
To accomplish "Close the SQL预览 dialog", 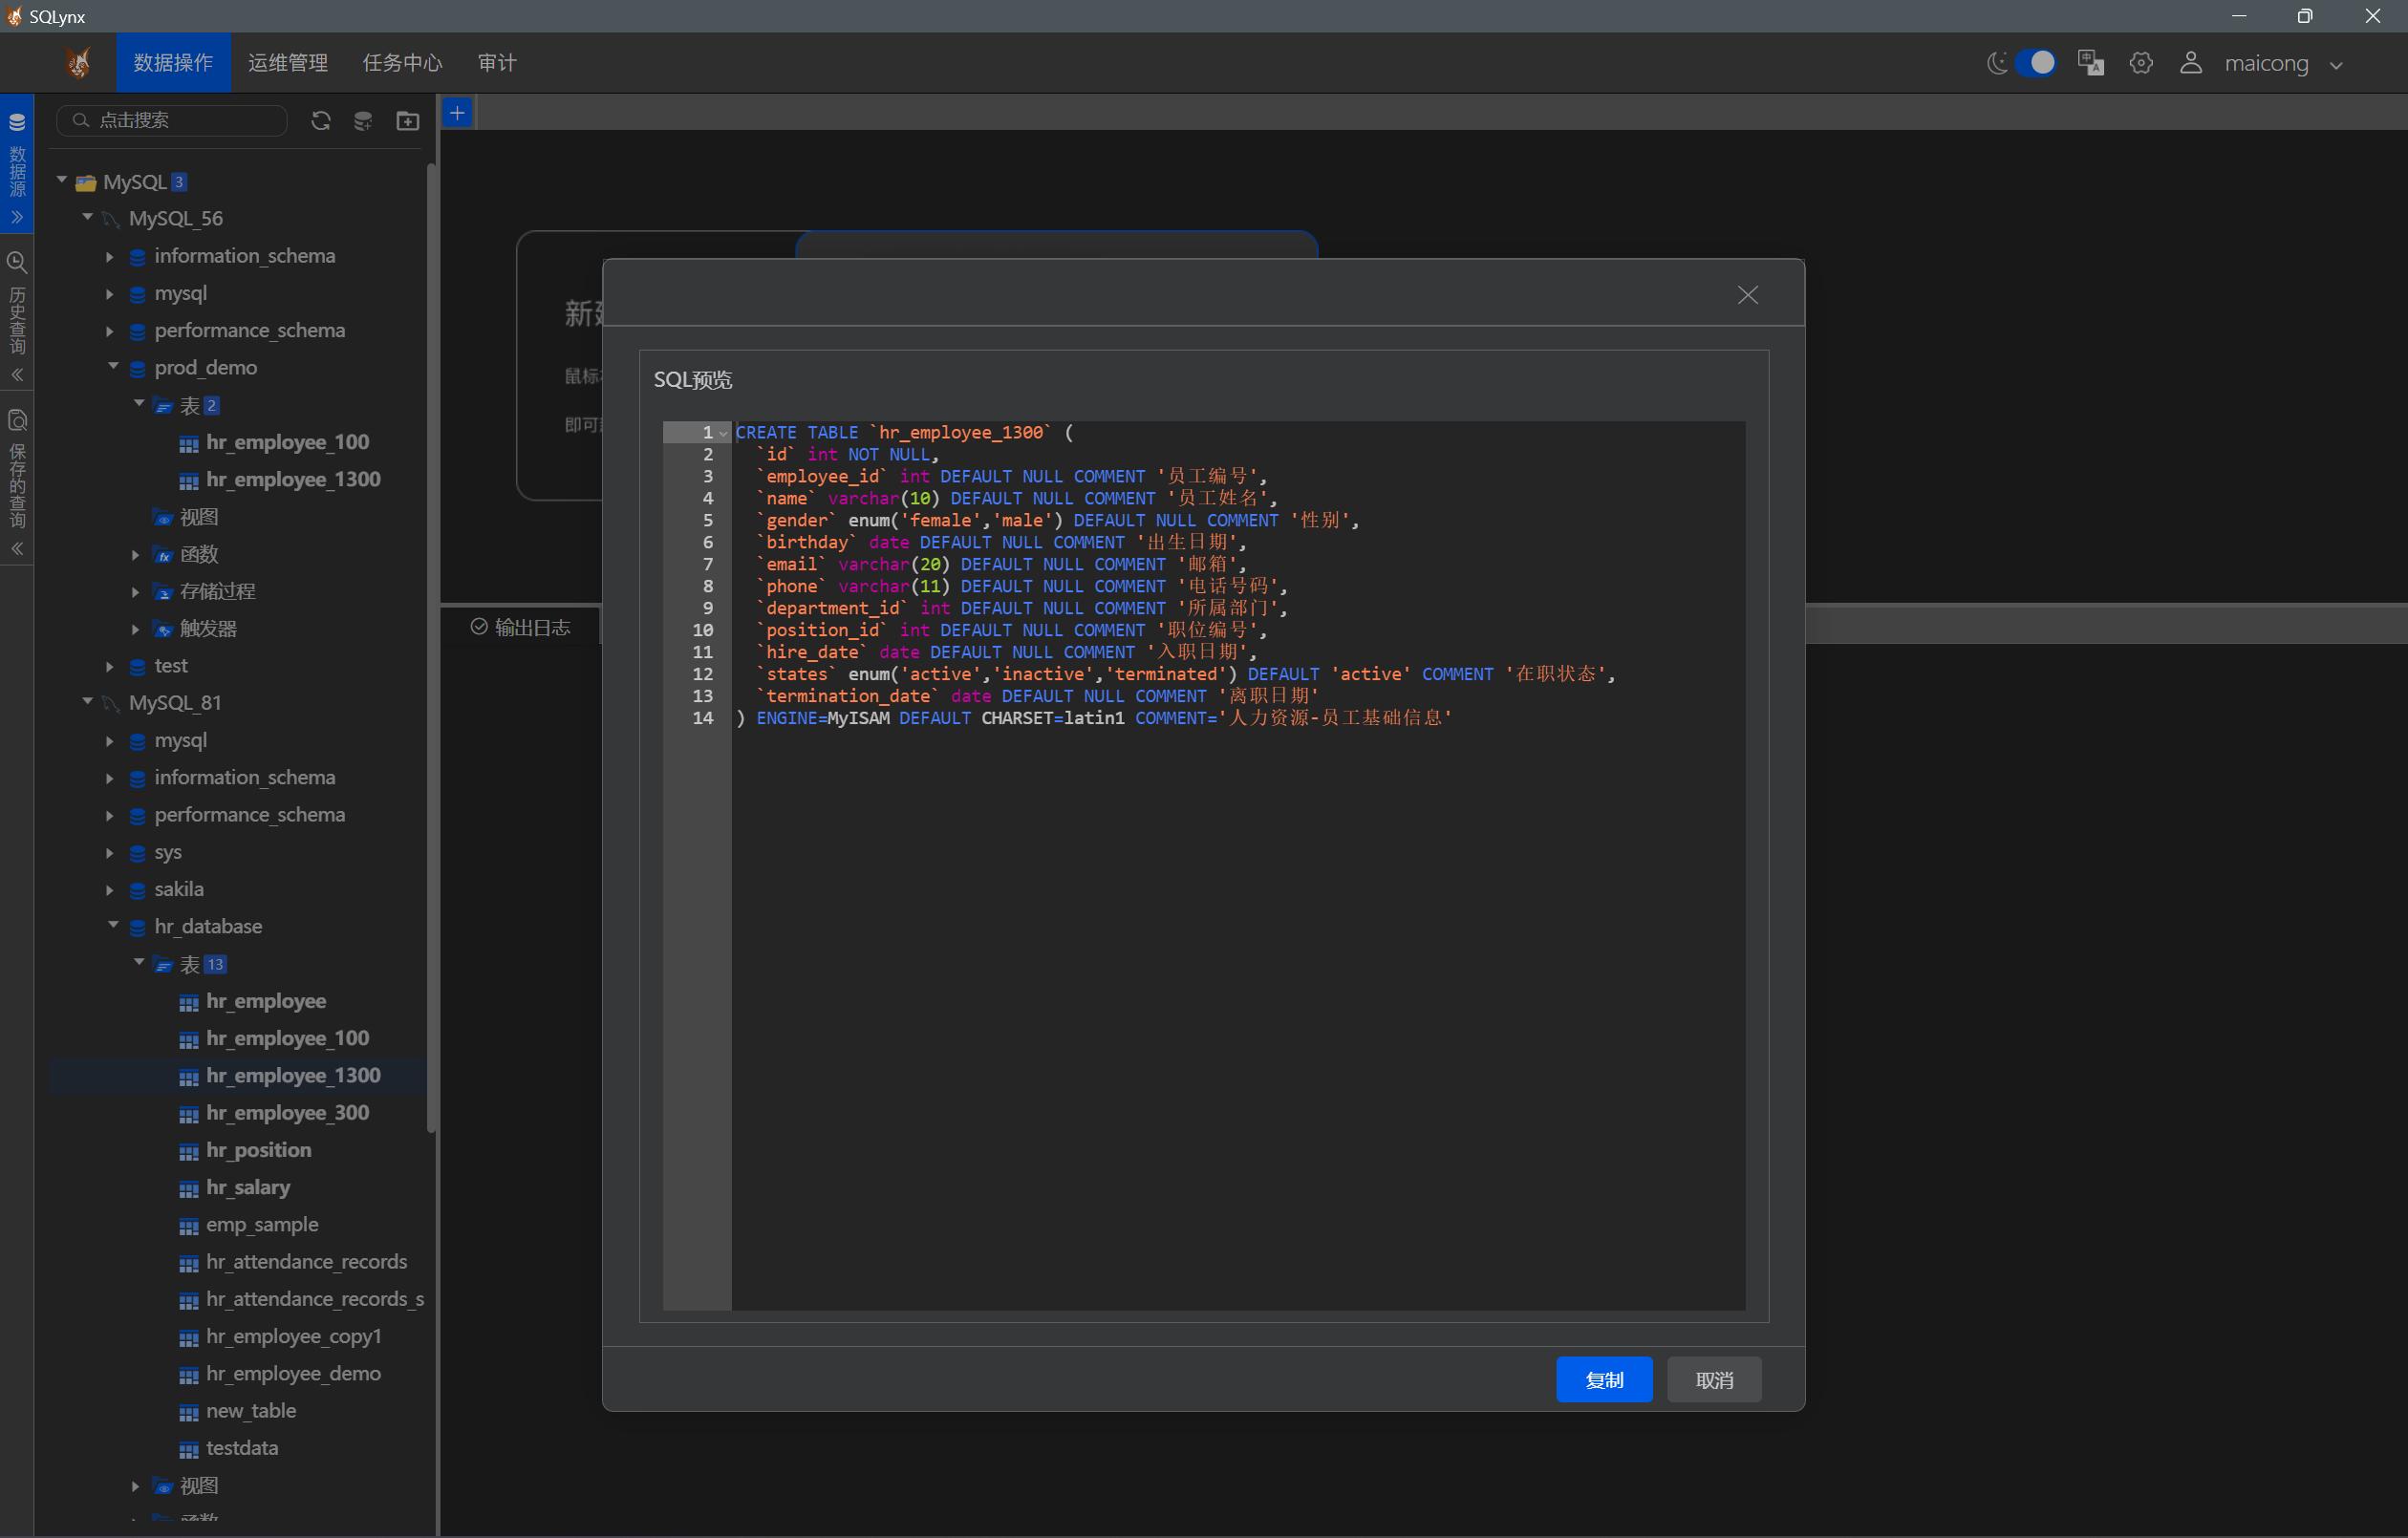I will (x=1747, y=295).
